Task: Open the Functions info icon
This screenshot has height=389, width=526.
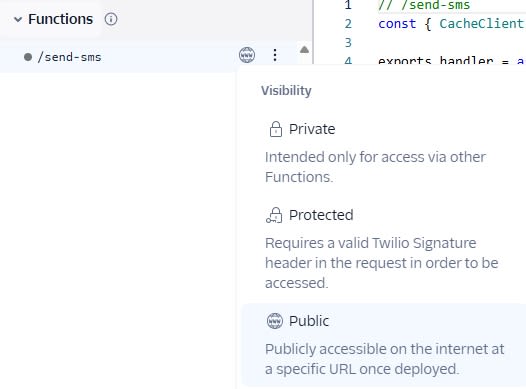Action: point(111,19)
